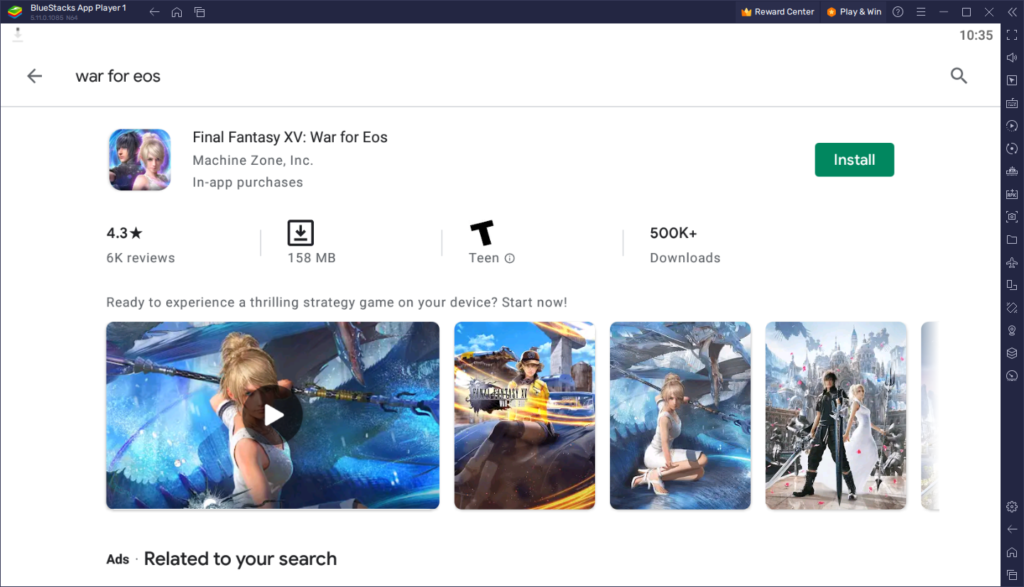Viewport: 1024px width, 587px height.
Task: Open the Media Manager folder icon
Action: point(1012,240)
